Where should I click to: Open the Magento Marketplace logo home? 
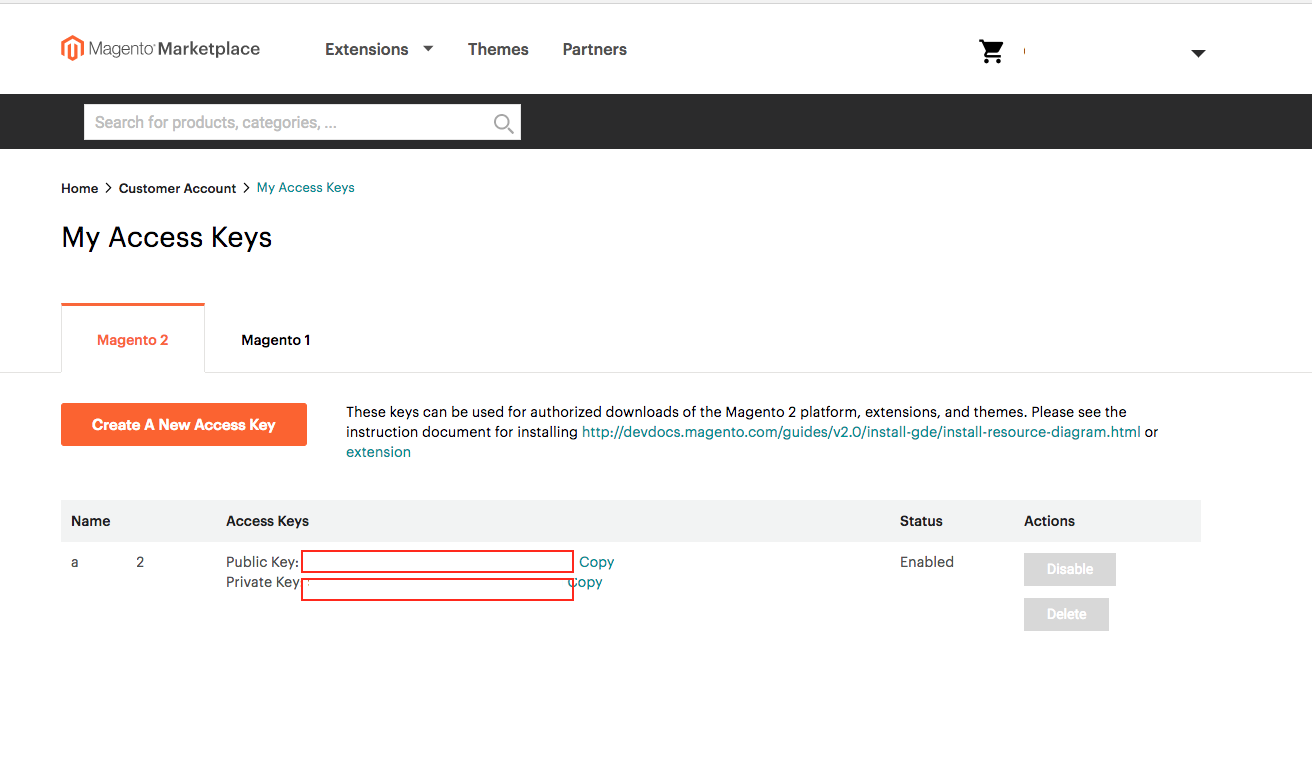(x=160, y=49)
